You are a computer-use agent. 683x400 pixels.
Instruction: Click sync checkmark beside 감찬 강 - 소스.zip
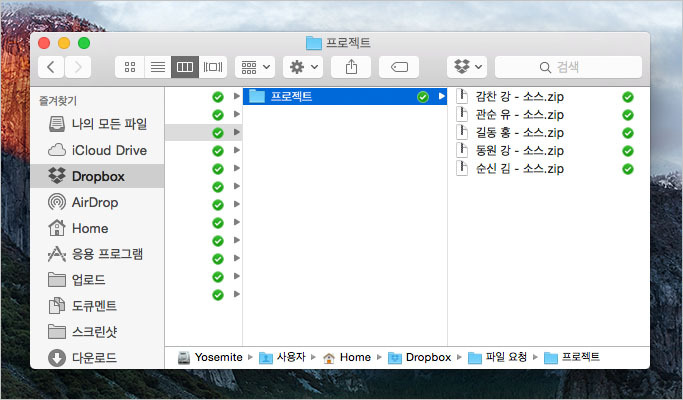(628, 97)
